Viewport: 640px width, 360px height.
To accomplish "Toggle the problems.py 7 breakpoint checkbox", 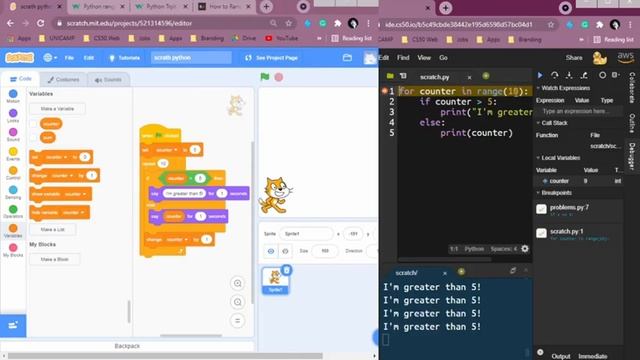I will point(541,209).
